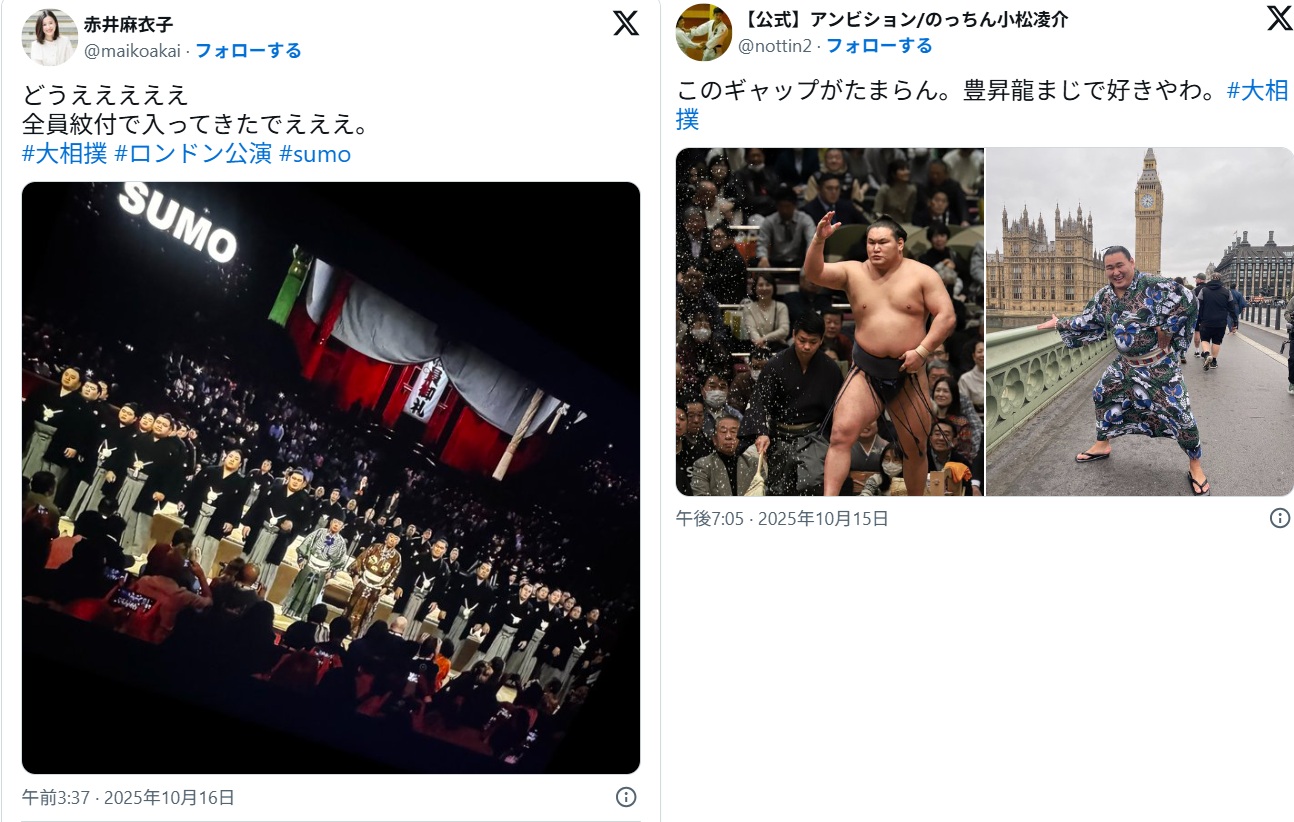Click the 午前3:37 · 2025年10月16日 timestamp
This screenshot has height=822, width=1294.
click(128, 797)
